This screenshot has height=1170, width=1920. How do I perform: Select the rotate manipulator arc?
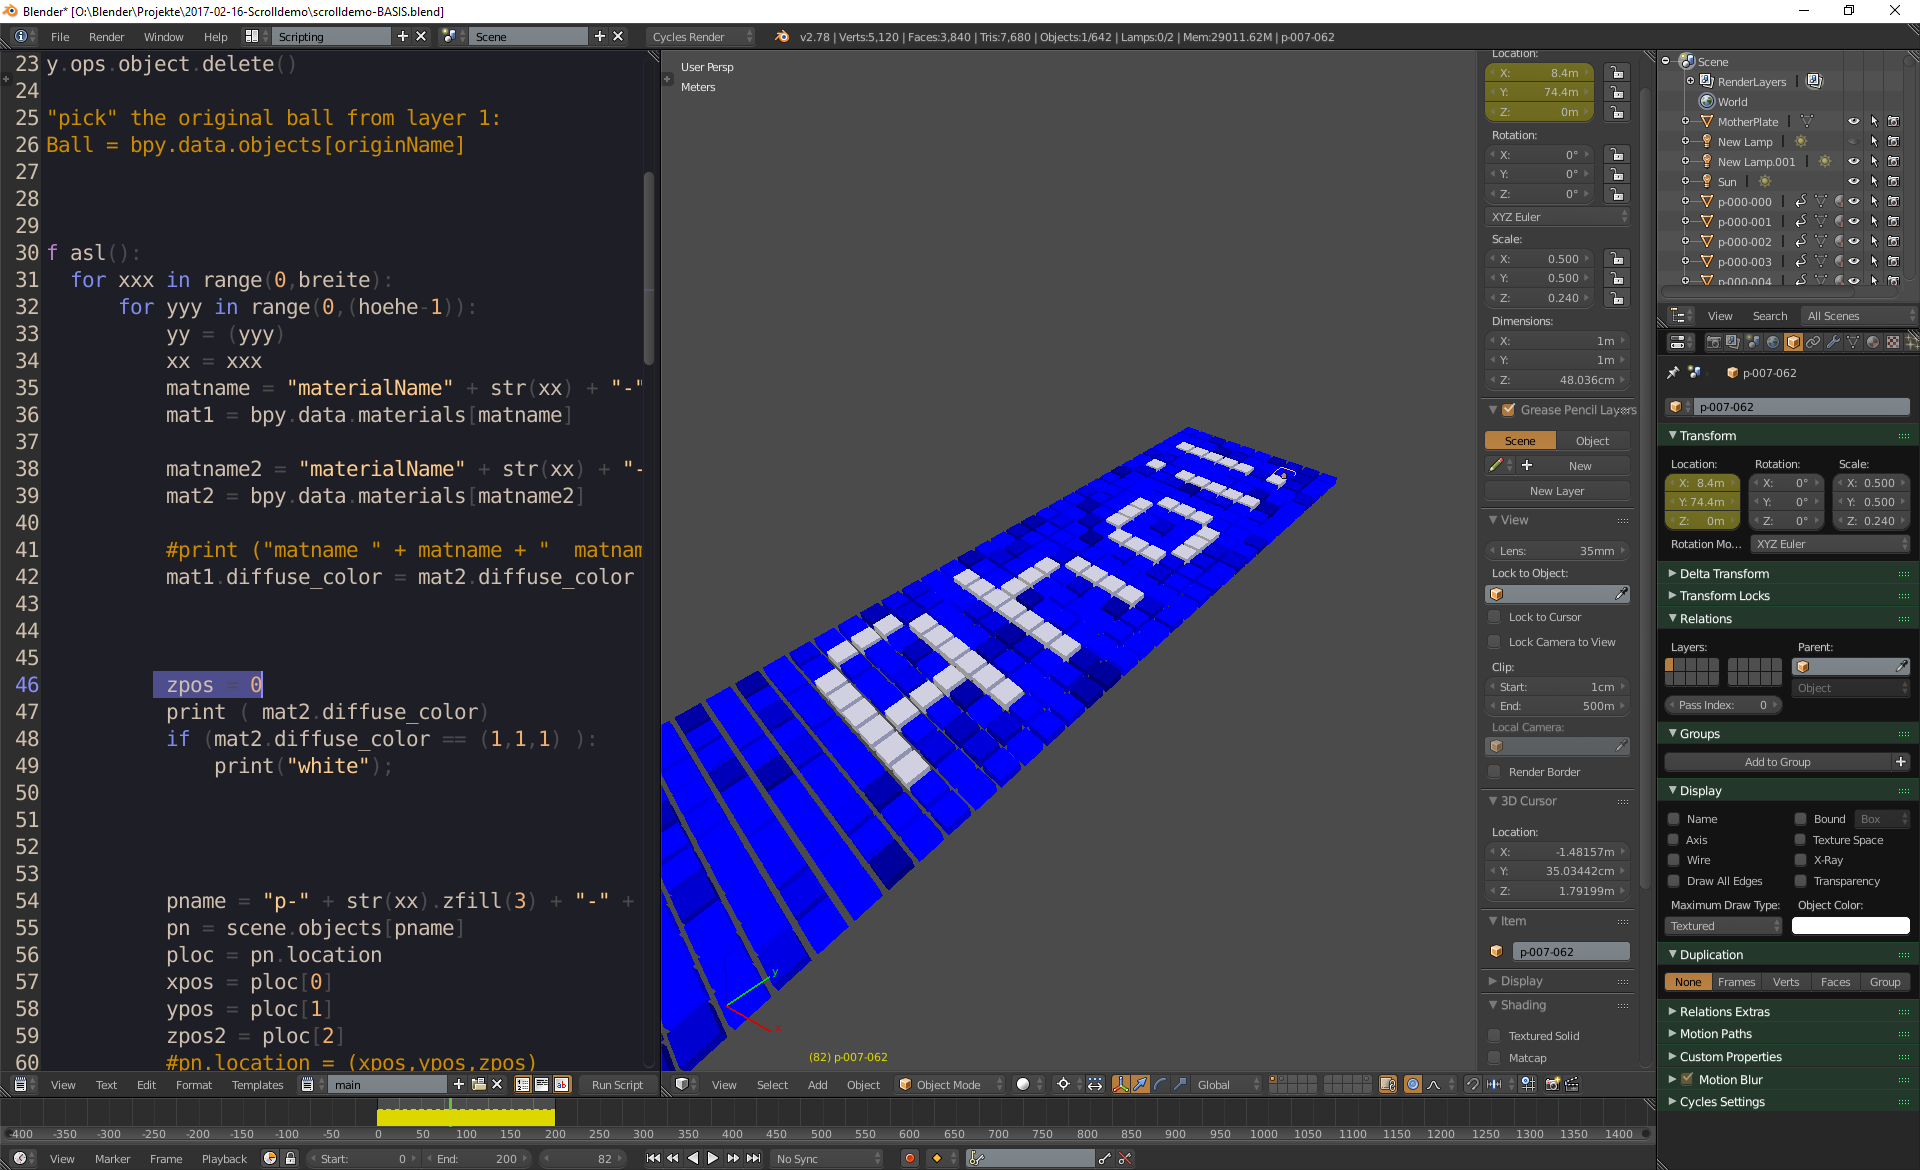(1160, 1084)
